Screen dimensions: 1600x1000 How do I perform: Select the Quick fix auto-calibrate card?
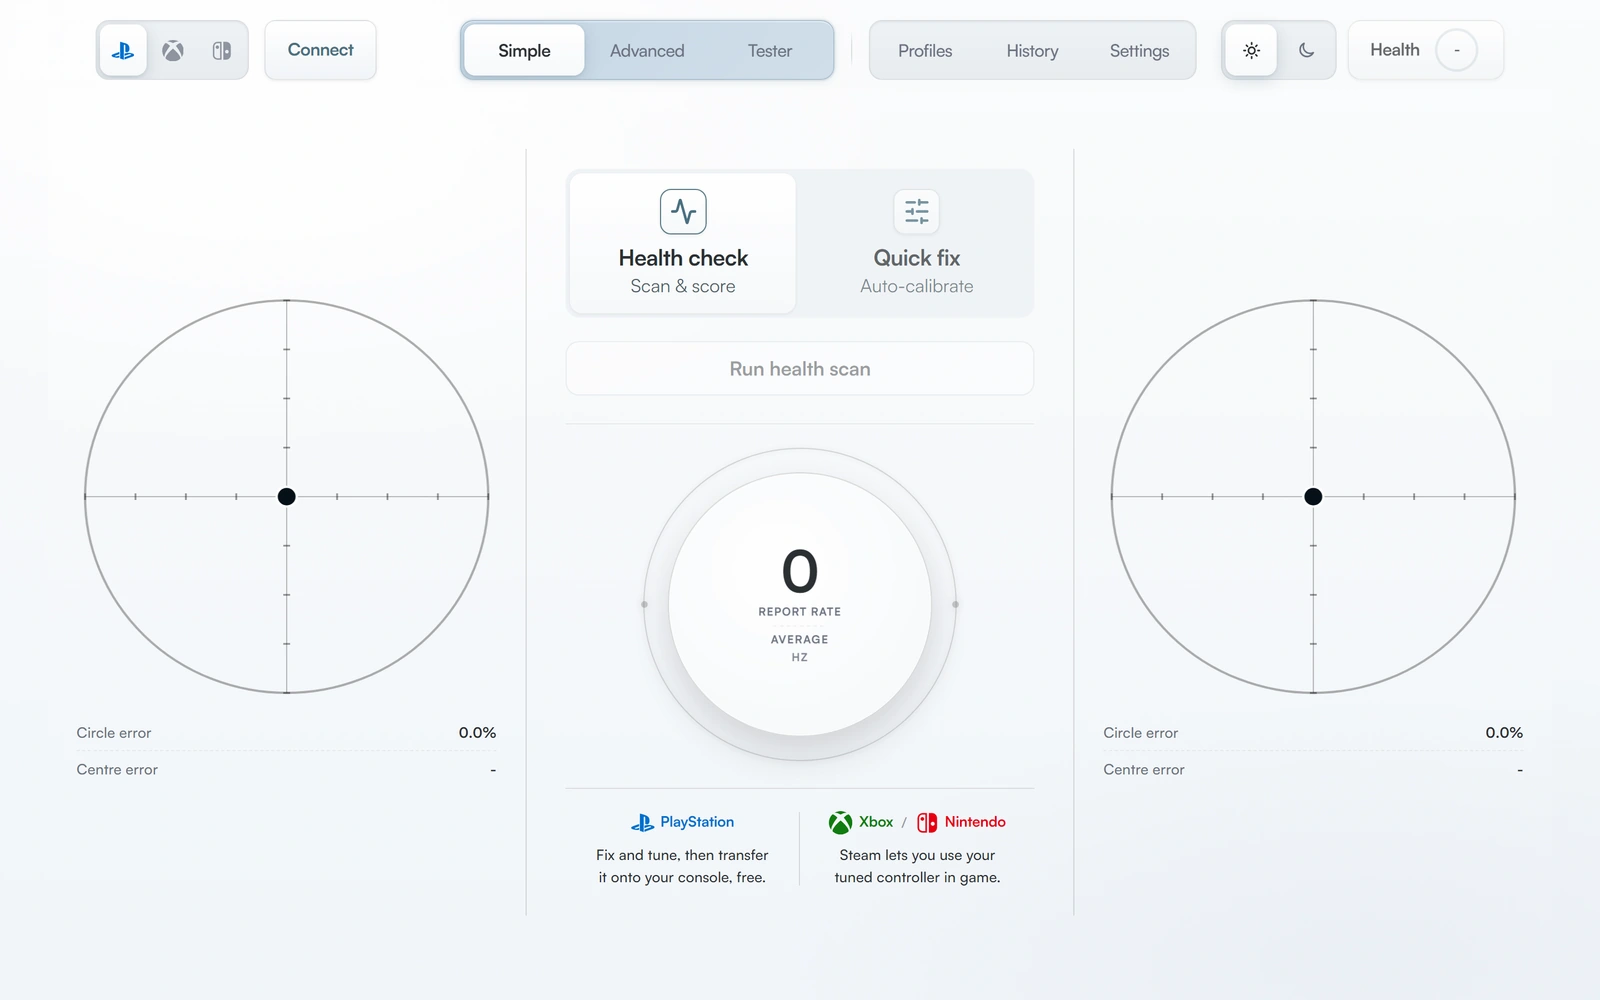tap(916, 243)
